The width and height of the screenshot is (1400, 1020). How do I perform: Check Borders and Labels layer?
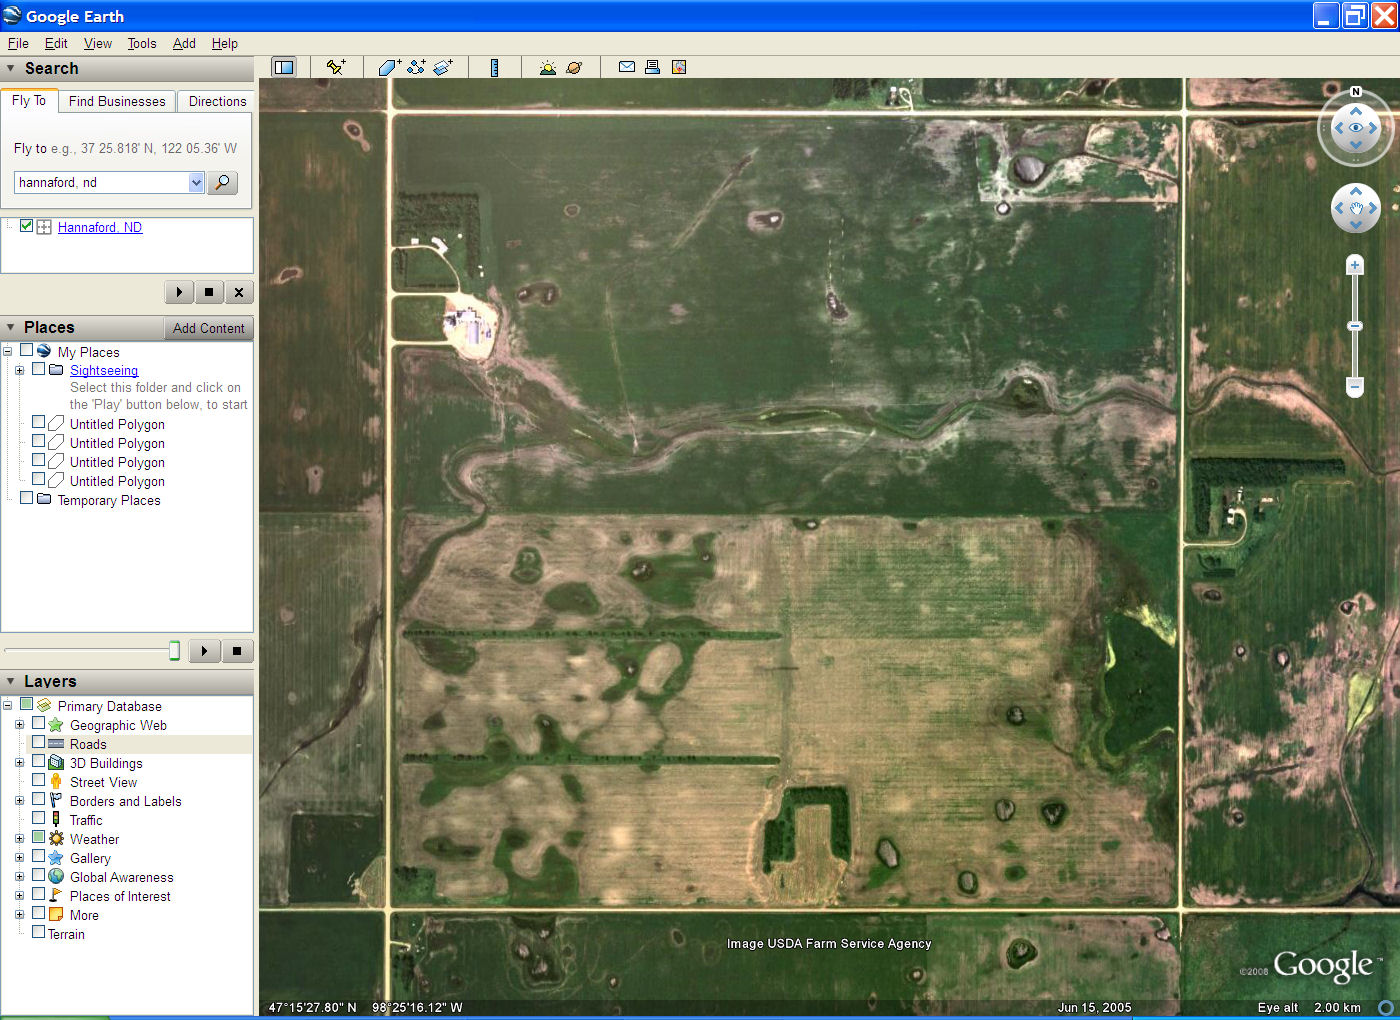[x=38, y=799]
